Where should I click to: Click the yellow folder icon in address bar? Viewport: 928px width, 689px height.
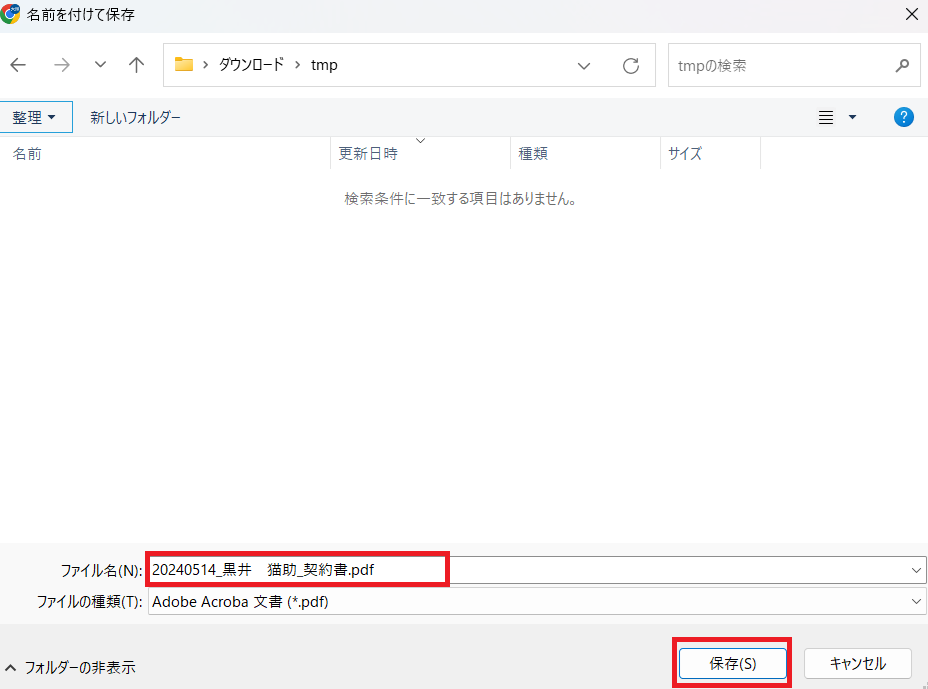(x=184, y=65)
